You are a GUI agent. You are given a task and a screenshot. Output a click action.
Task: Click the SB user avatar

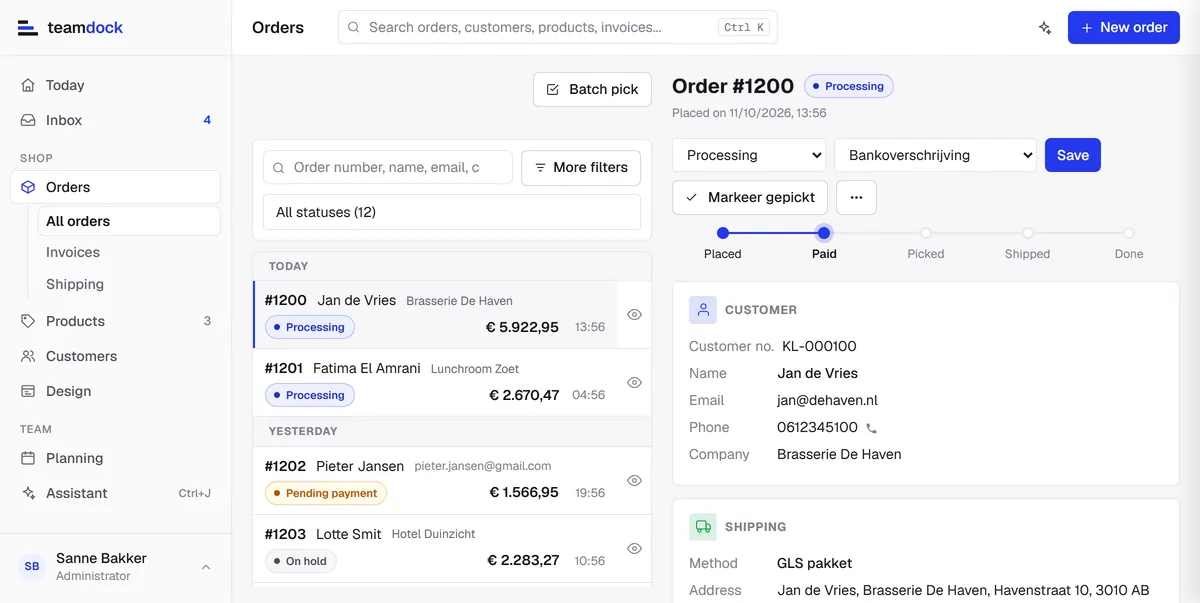(x=32, y=566)
